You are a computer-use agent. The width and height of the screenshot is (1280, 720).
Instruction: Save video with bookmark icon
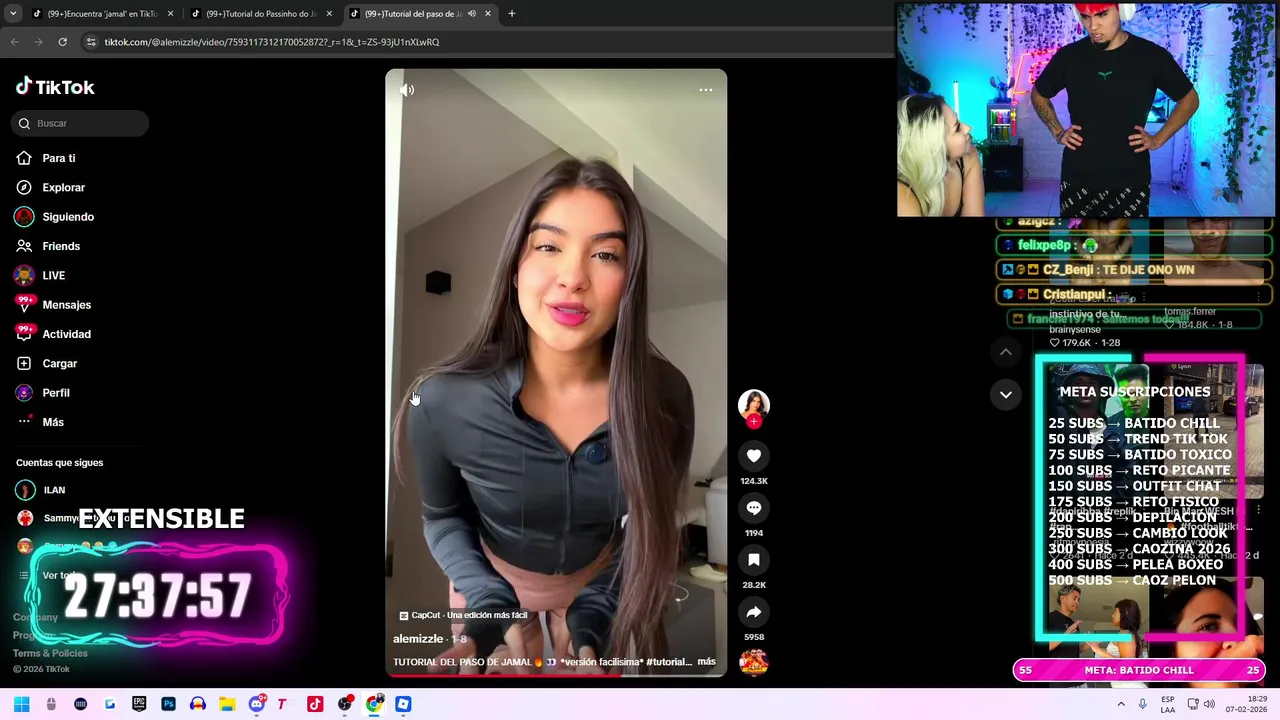pos(754,560)
